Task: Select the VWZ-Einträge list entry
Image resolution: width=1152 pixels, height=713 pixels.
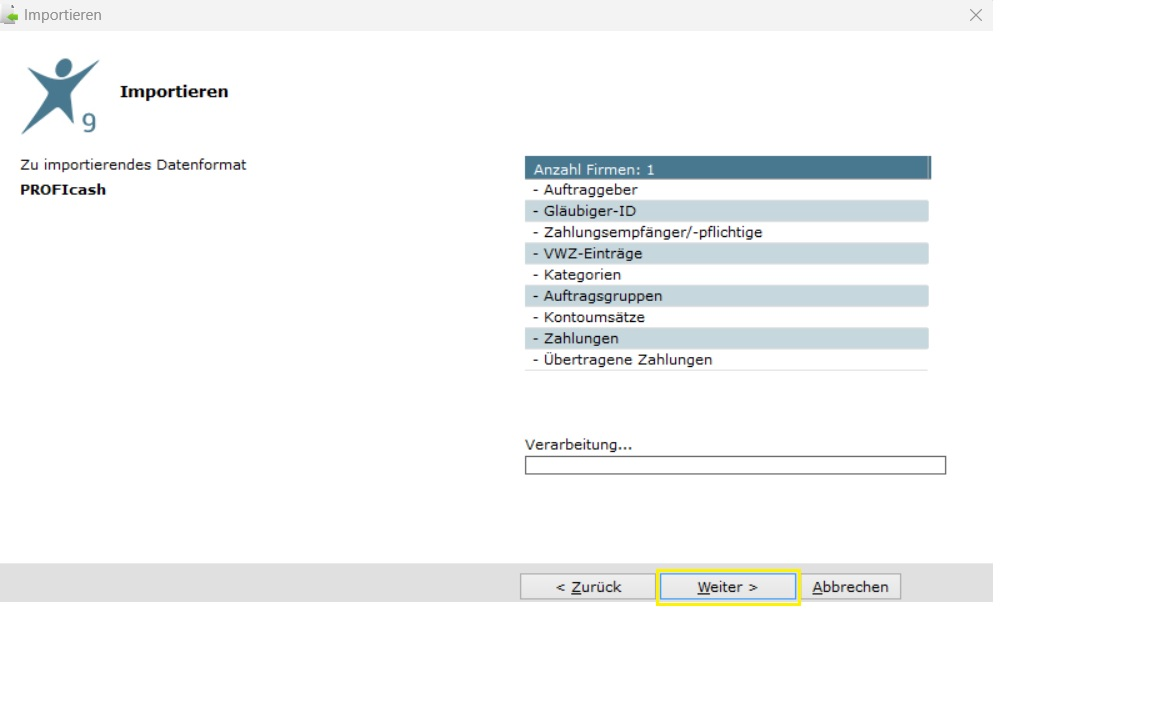Action: (727, 254)
